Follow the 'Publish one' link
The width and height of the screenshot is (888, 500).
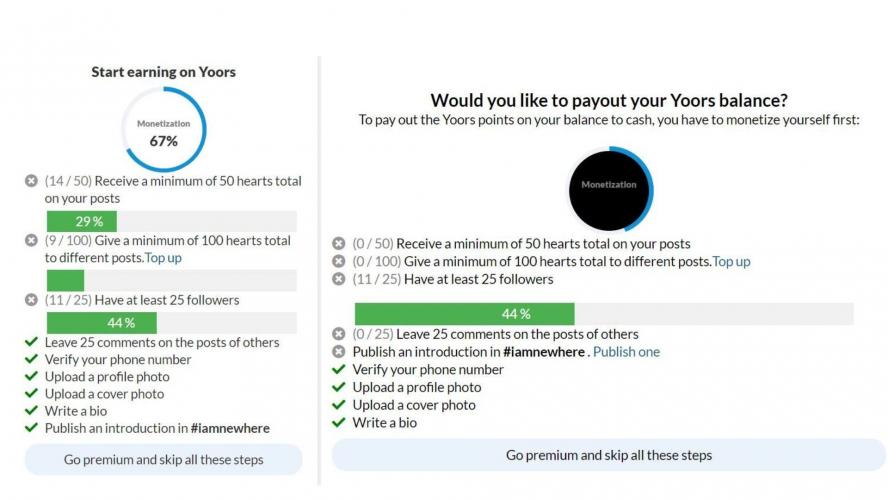pyautogui.click(x=626, y=352)
